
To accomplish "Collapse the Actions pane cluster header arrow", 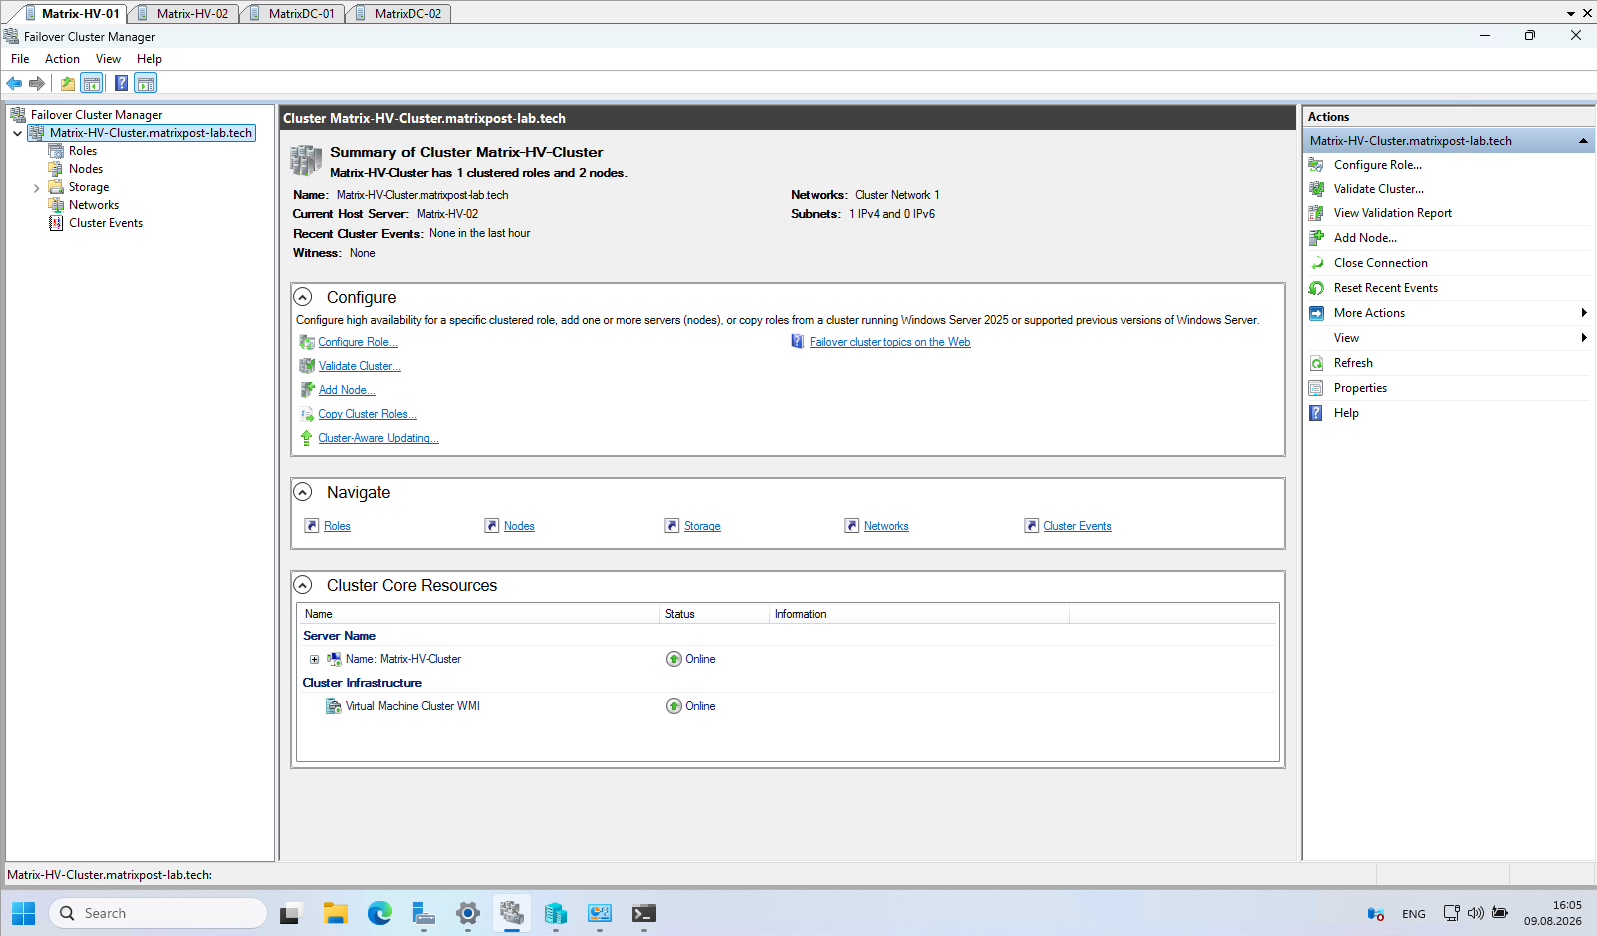I will [1583, 141].
